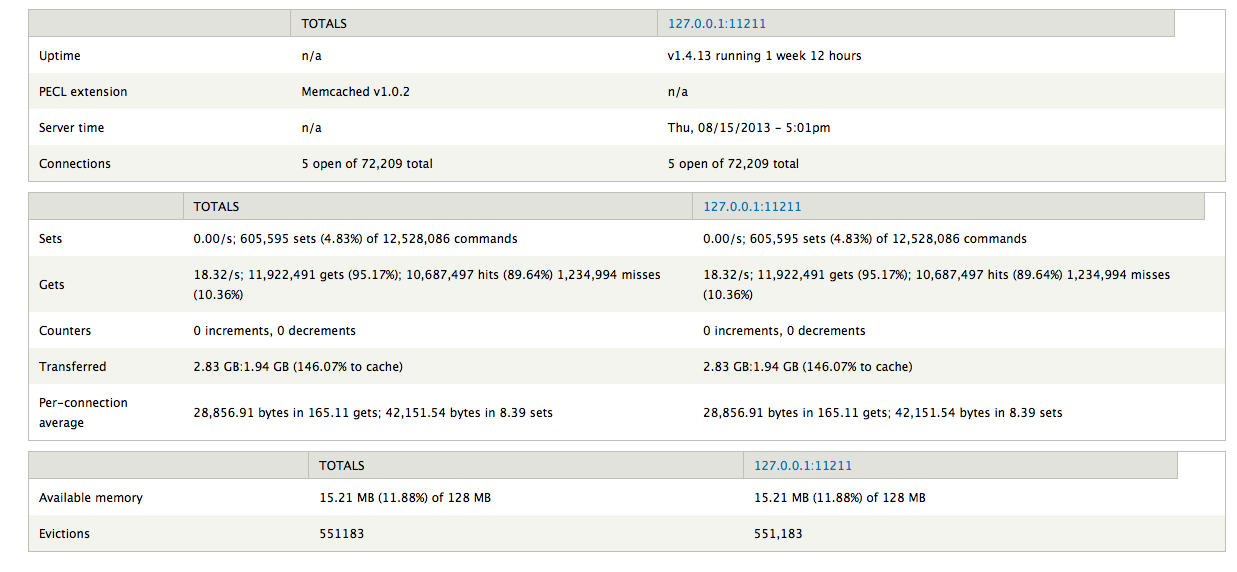
Task: Open the 127.0.0.1:11211 link in the Sets table
Action: pyautogui.click(x=752, y=207)
